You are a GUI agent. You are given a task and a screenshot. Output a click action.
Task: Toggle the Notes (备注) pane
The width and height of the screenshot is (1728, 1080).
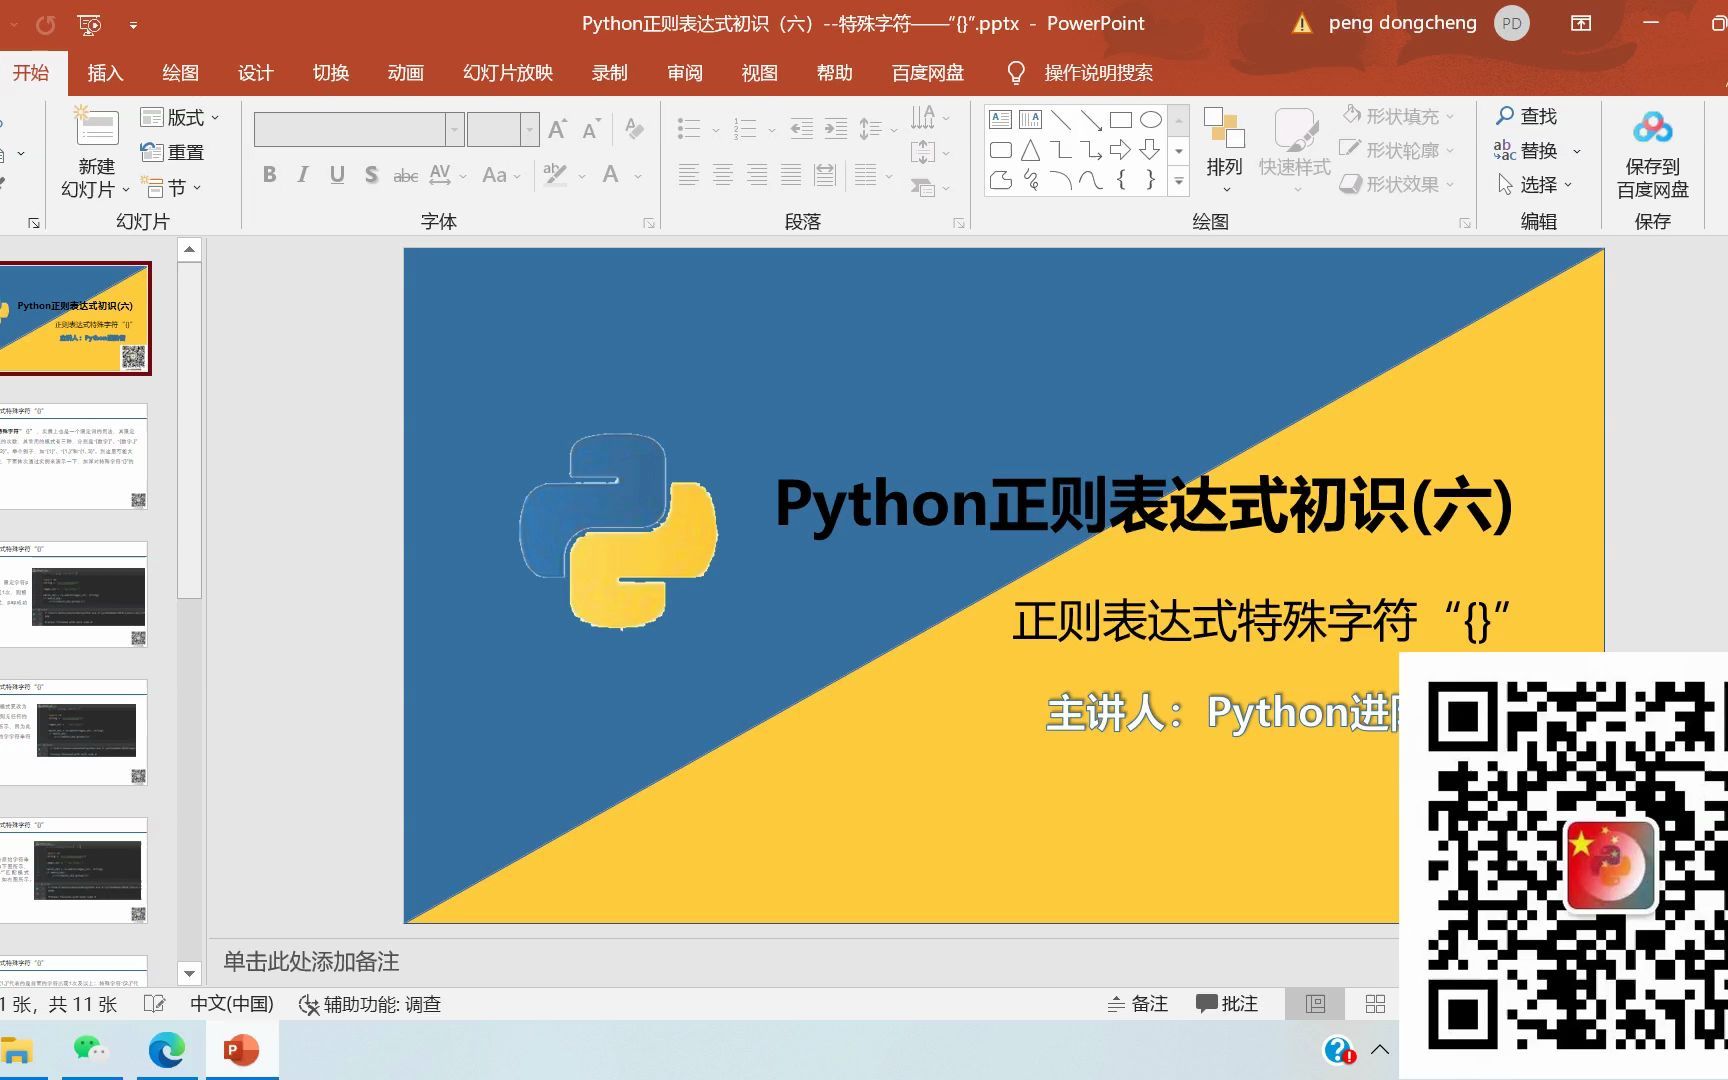1138,1003
